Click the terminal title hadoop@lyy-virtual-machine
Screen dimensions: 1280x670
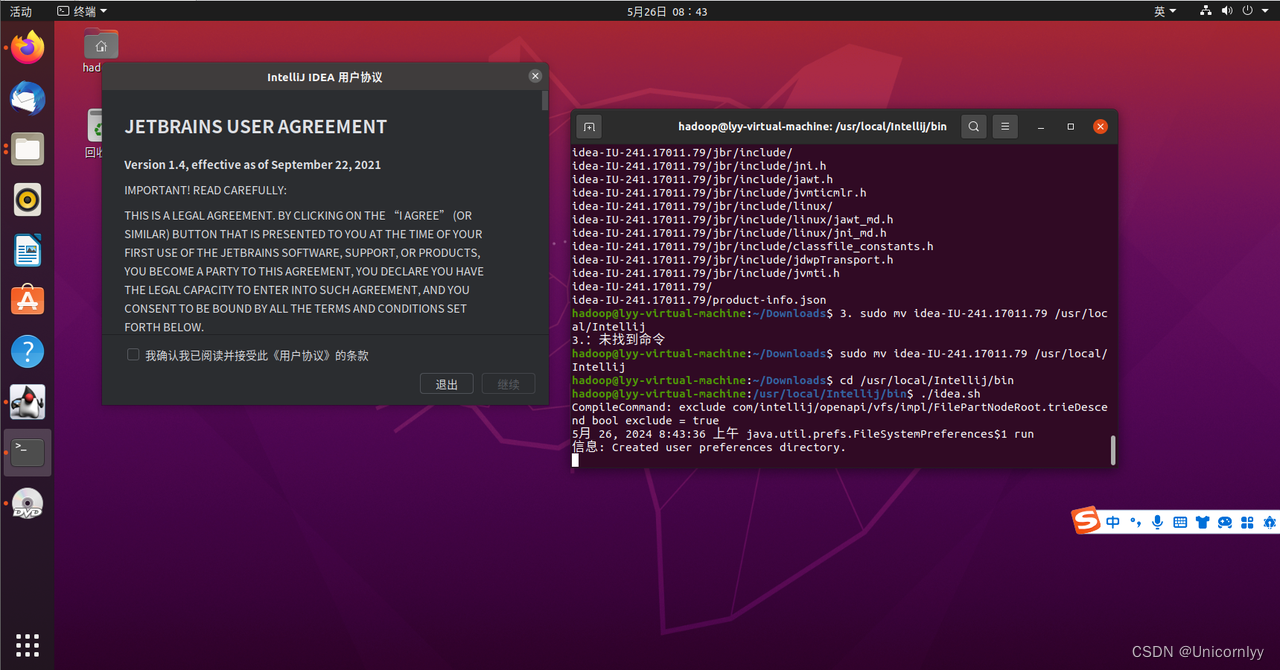click(x=812, y=127)
